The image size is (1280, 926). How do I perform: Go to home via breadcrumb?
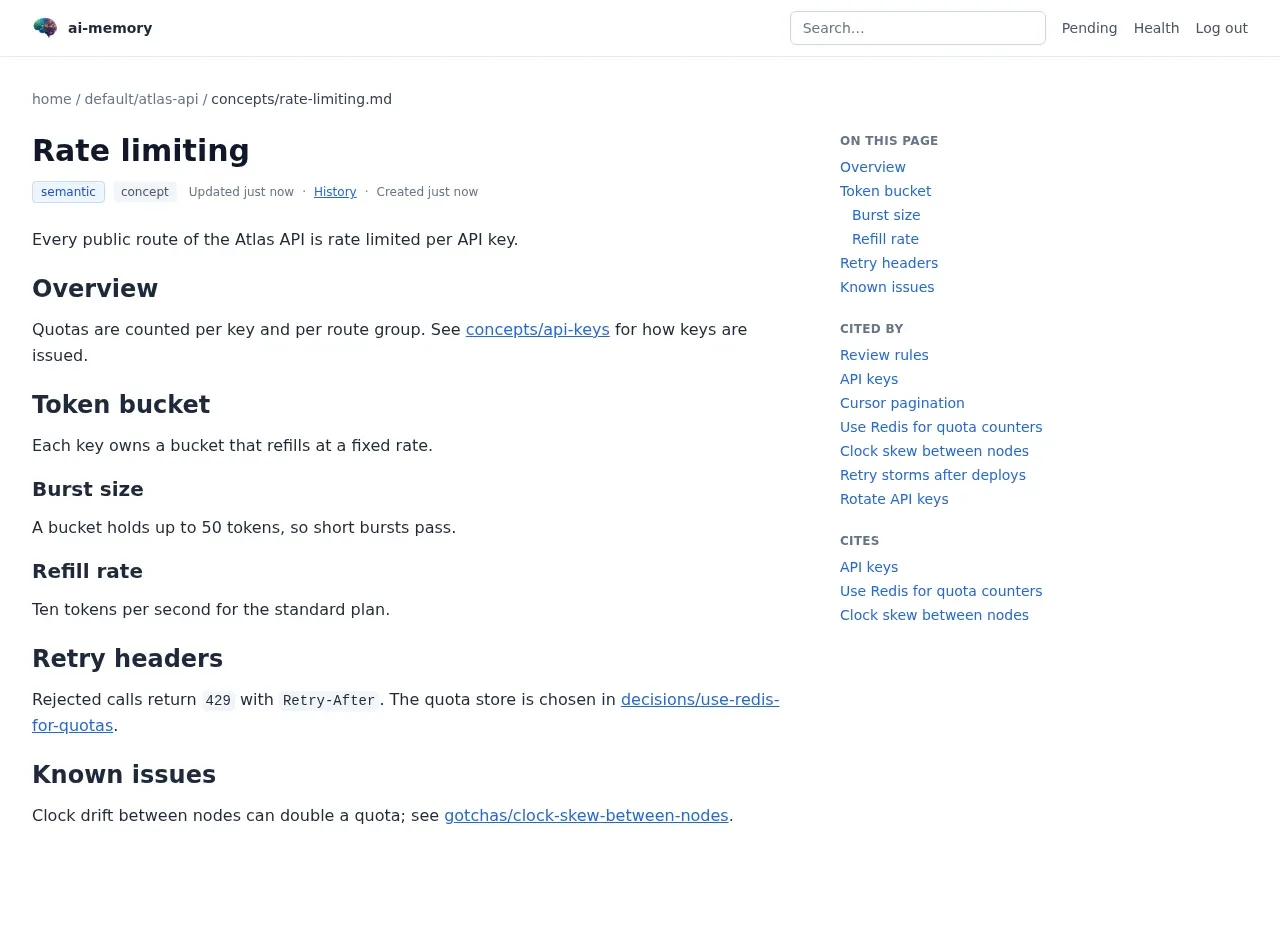pos(52,99)
